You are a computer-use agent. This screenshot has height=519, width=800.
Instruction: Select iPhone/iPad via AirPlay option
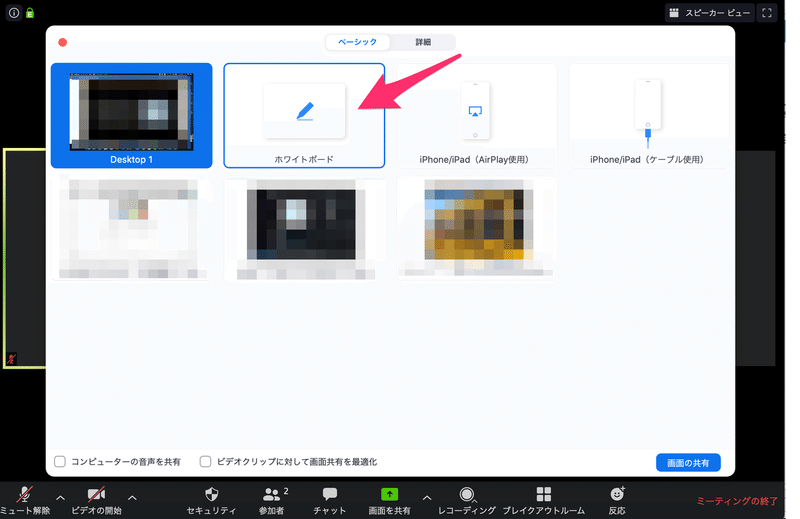[x=476, y=115]
